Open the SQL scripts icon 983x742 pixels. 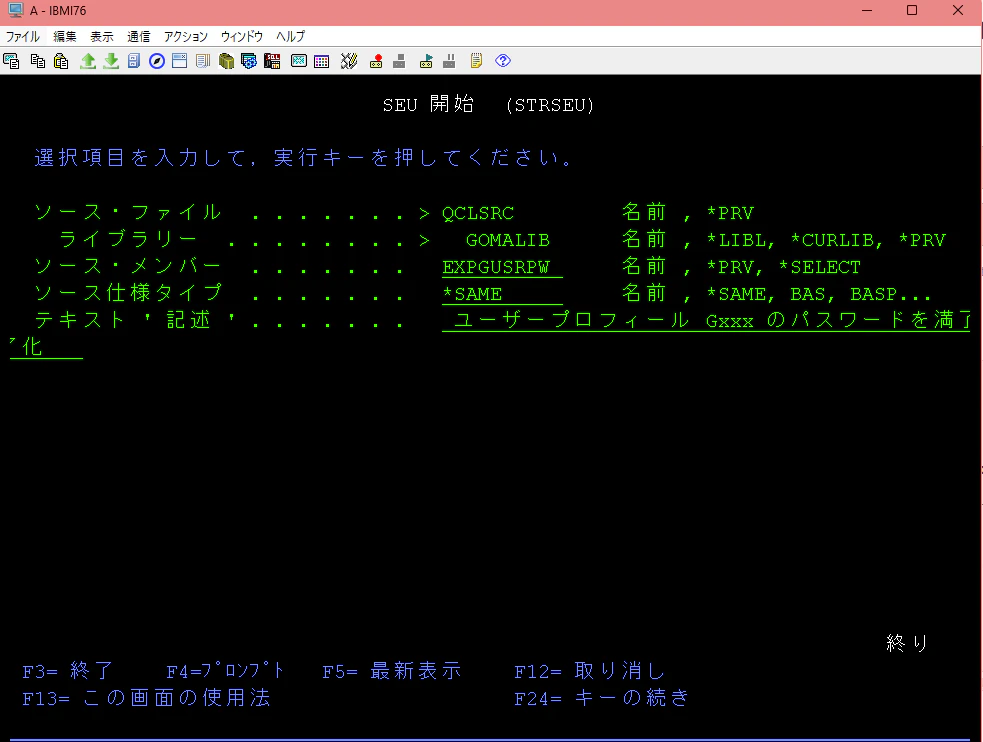click(272, 61)
